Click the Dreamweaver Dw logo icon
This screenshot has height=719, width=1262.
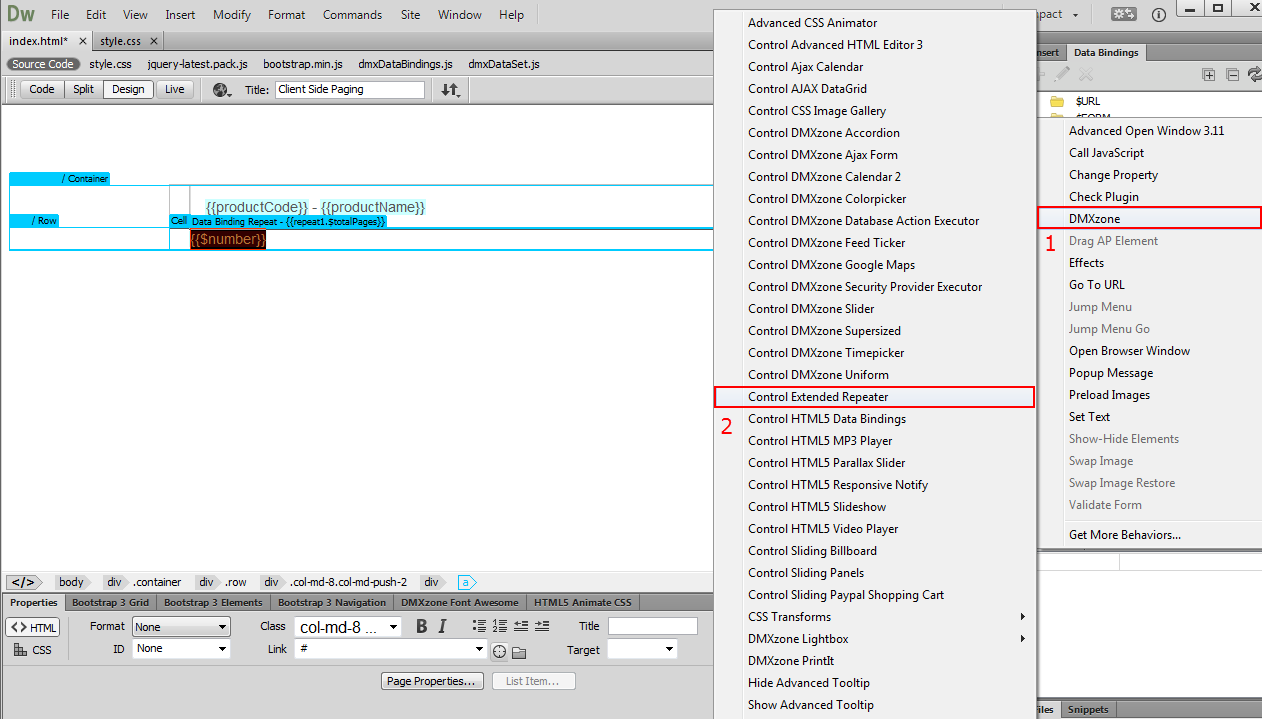[20, 14]
